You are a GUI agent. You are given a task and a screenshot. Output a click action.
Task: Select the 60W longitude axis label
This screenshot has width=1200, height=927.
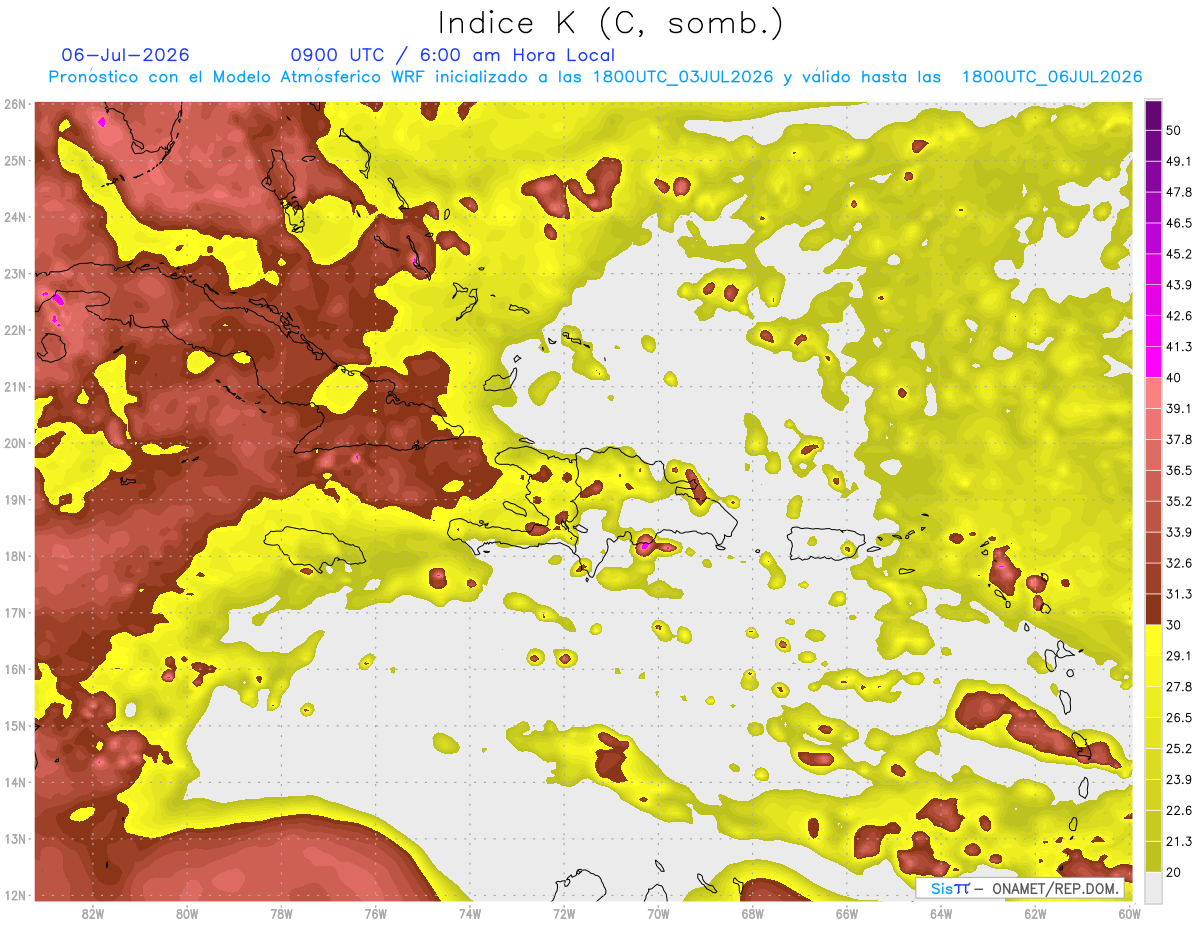[1130, 913]
